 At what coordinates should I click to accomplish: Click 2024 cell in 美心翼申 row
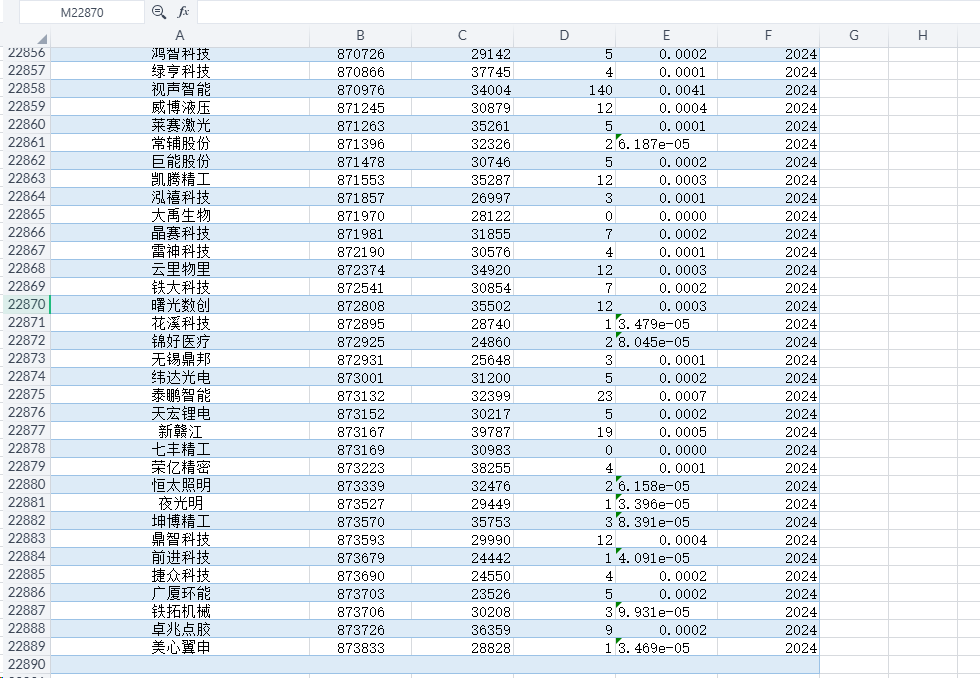(768, 647)
